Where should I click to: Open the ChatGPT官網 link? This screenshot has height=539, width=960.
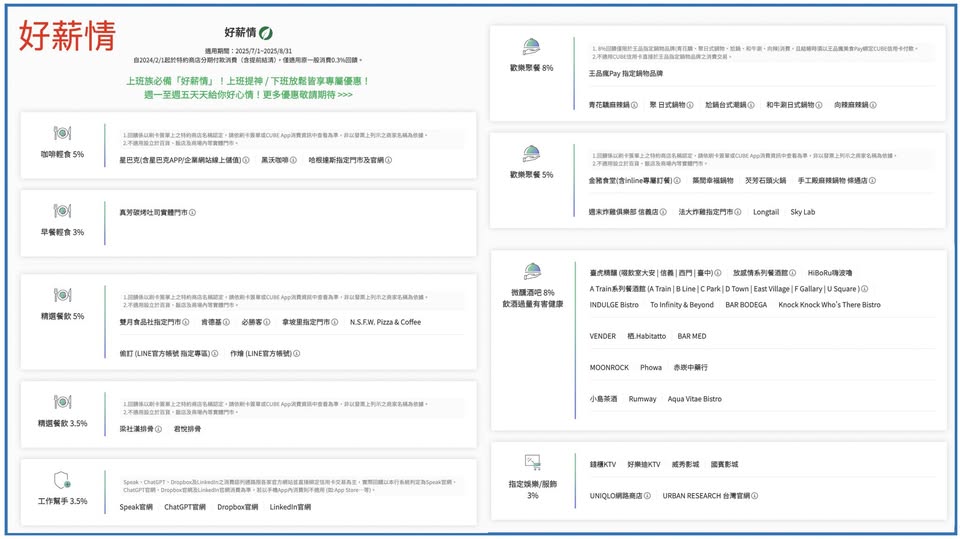185,507
